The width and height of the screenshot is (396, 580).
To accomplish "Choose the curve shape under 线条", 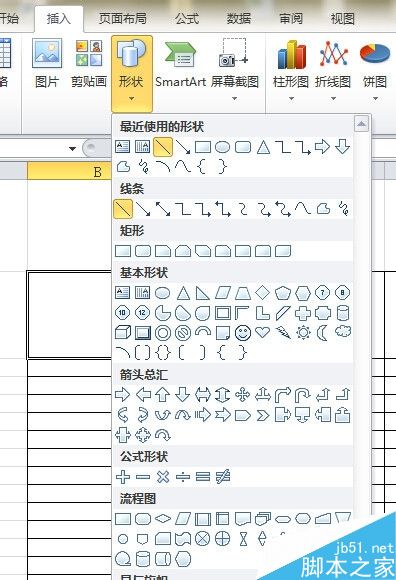I will pos(303,209).
